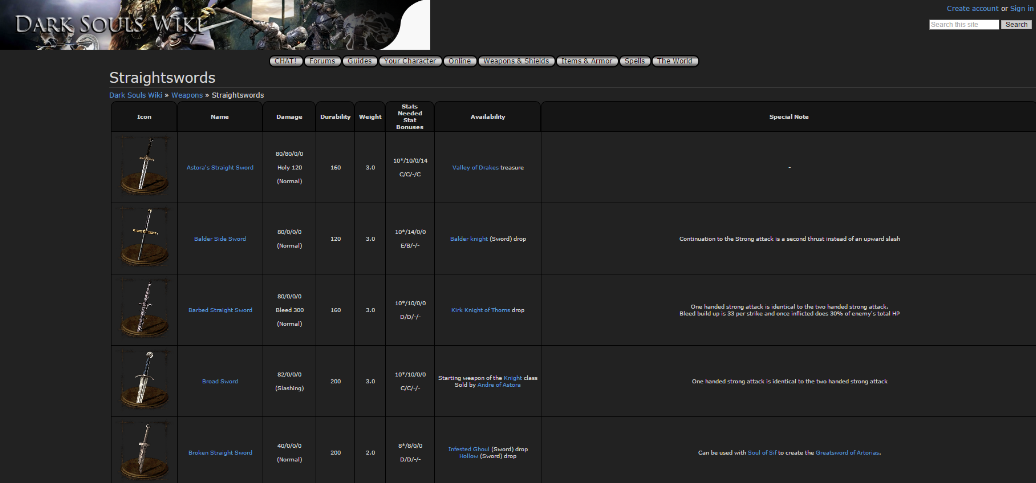Open the Andre of Astora link

[x=499, y=385]
